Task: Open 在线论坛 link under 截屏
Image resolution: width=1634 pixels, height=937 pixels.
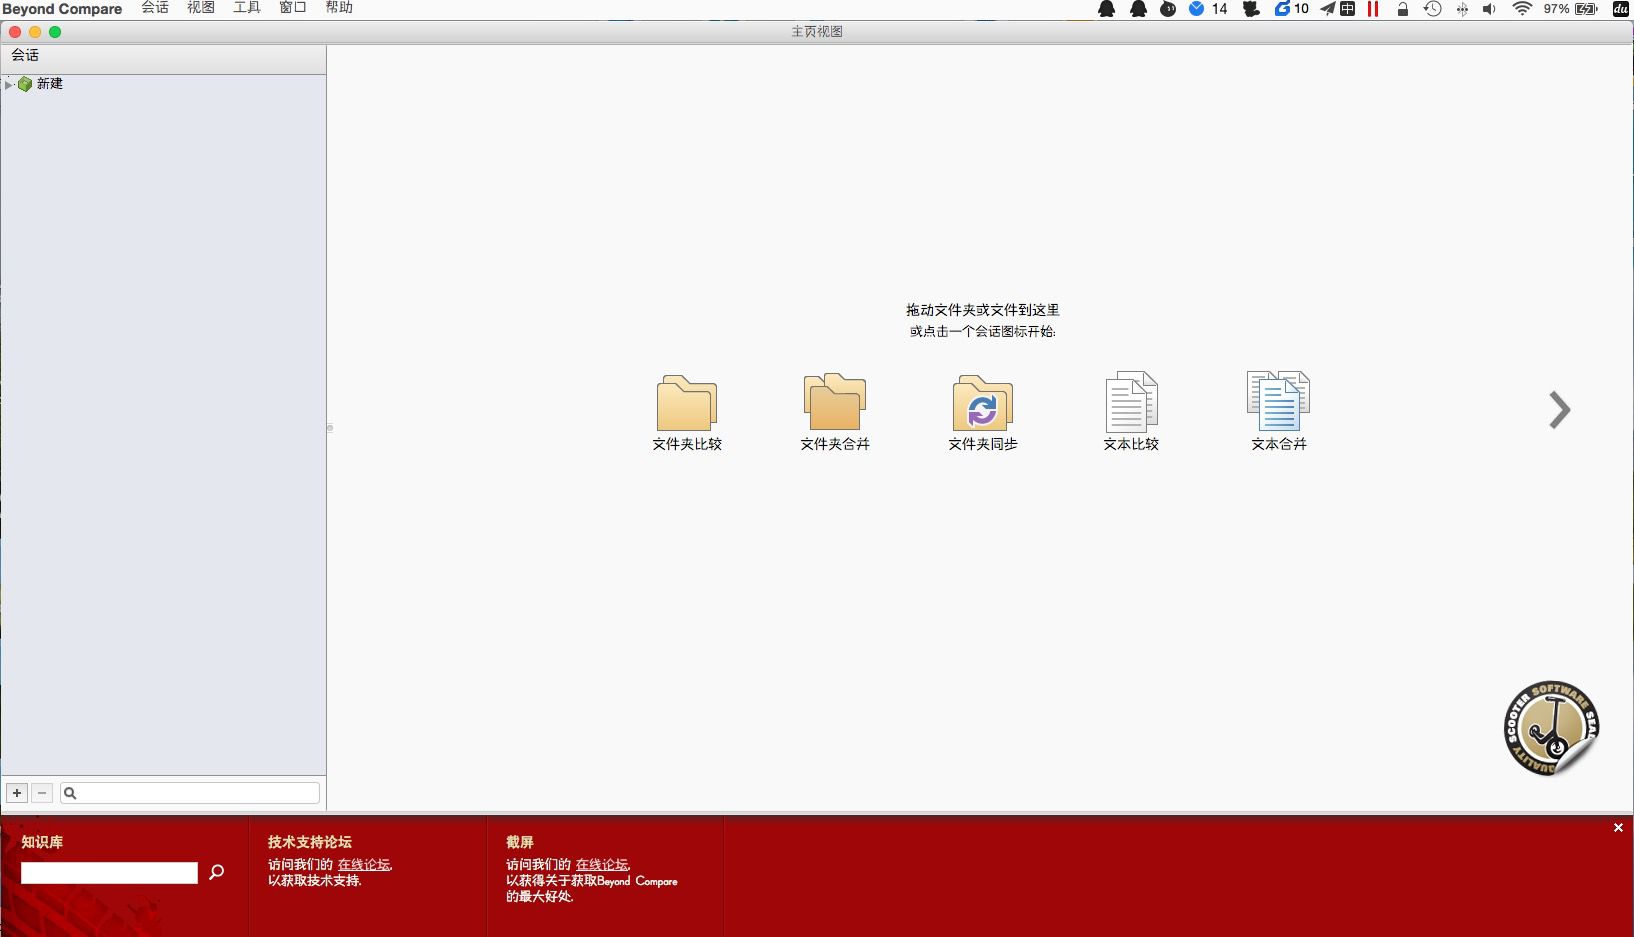Action: pyautogui.click(x=602, y=865)
